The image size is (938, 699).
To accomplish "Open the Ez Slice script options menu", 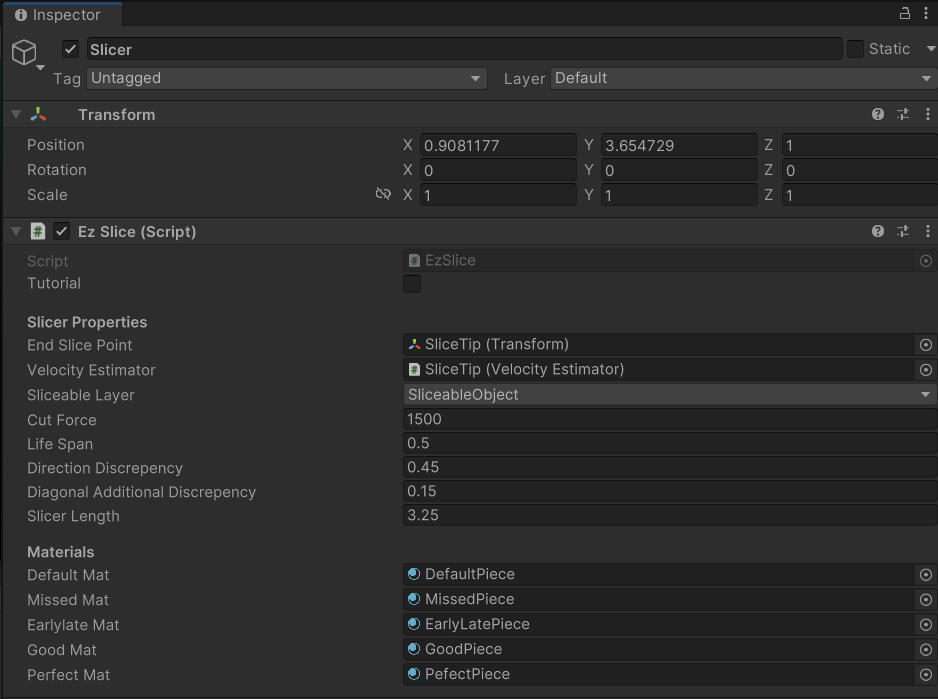I will pos(925,231).
